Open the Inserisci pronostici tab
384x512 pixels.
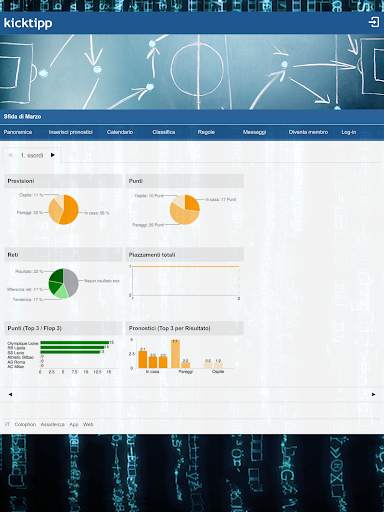pos(70,132)
